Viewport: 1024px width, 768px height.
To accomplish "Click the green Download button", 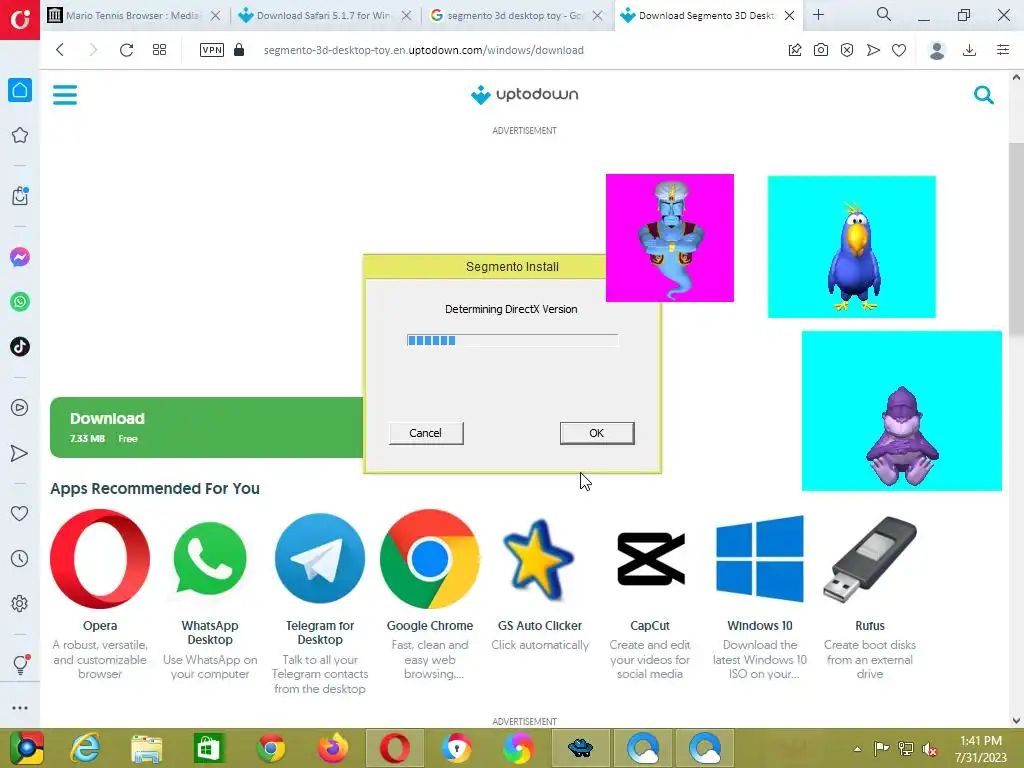I will pos(206,427).
